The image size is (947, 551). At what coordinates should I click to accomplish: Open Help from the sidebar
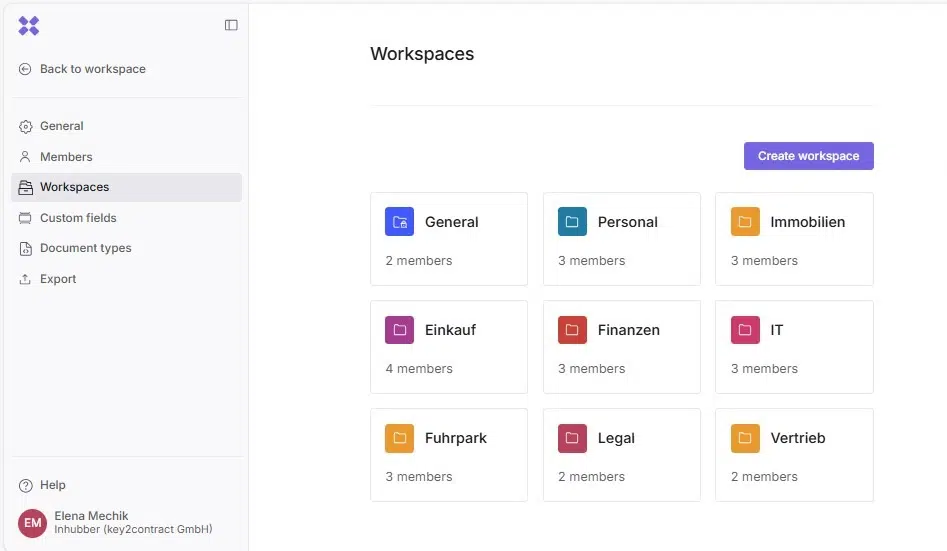[x=52, y=485]
